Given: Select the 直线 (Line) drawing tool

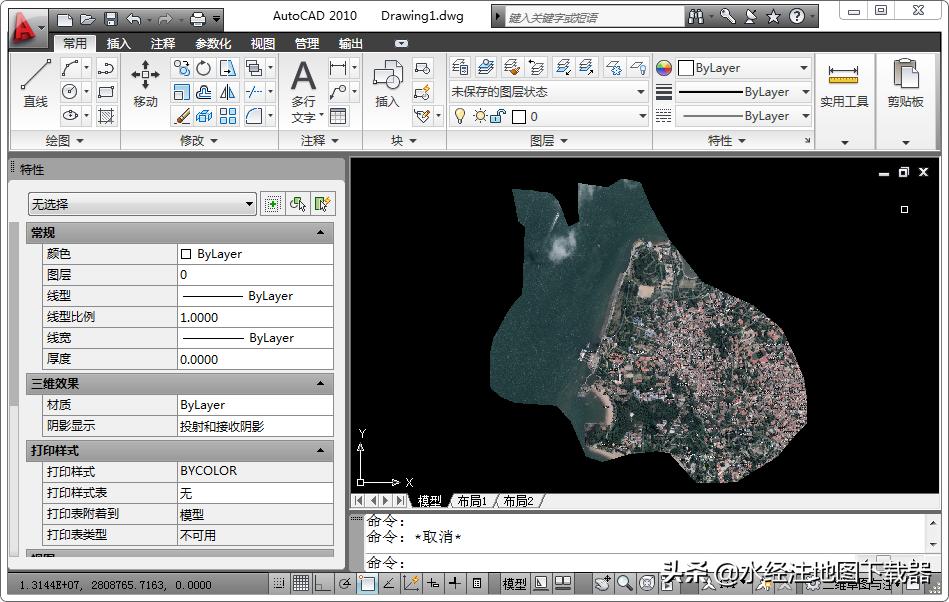Looking at the screenshot, I should click(35, 83).
